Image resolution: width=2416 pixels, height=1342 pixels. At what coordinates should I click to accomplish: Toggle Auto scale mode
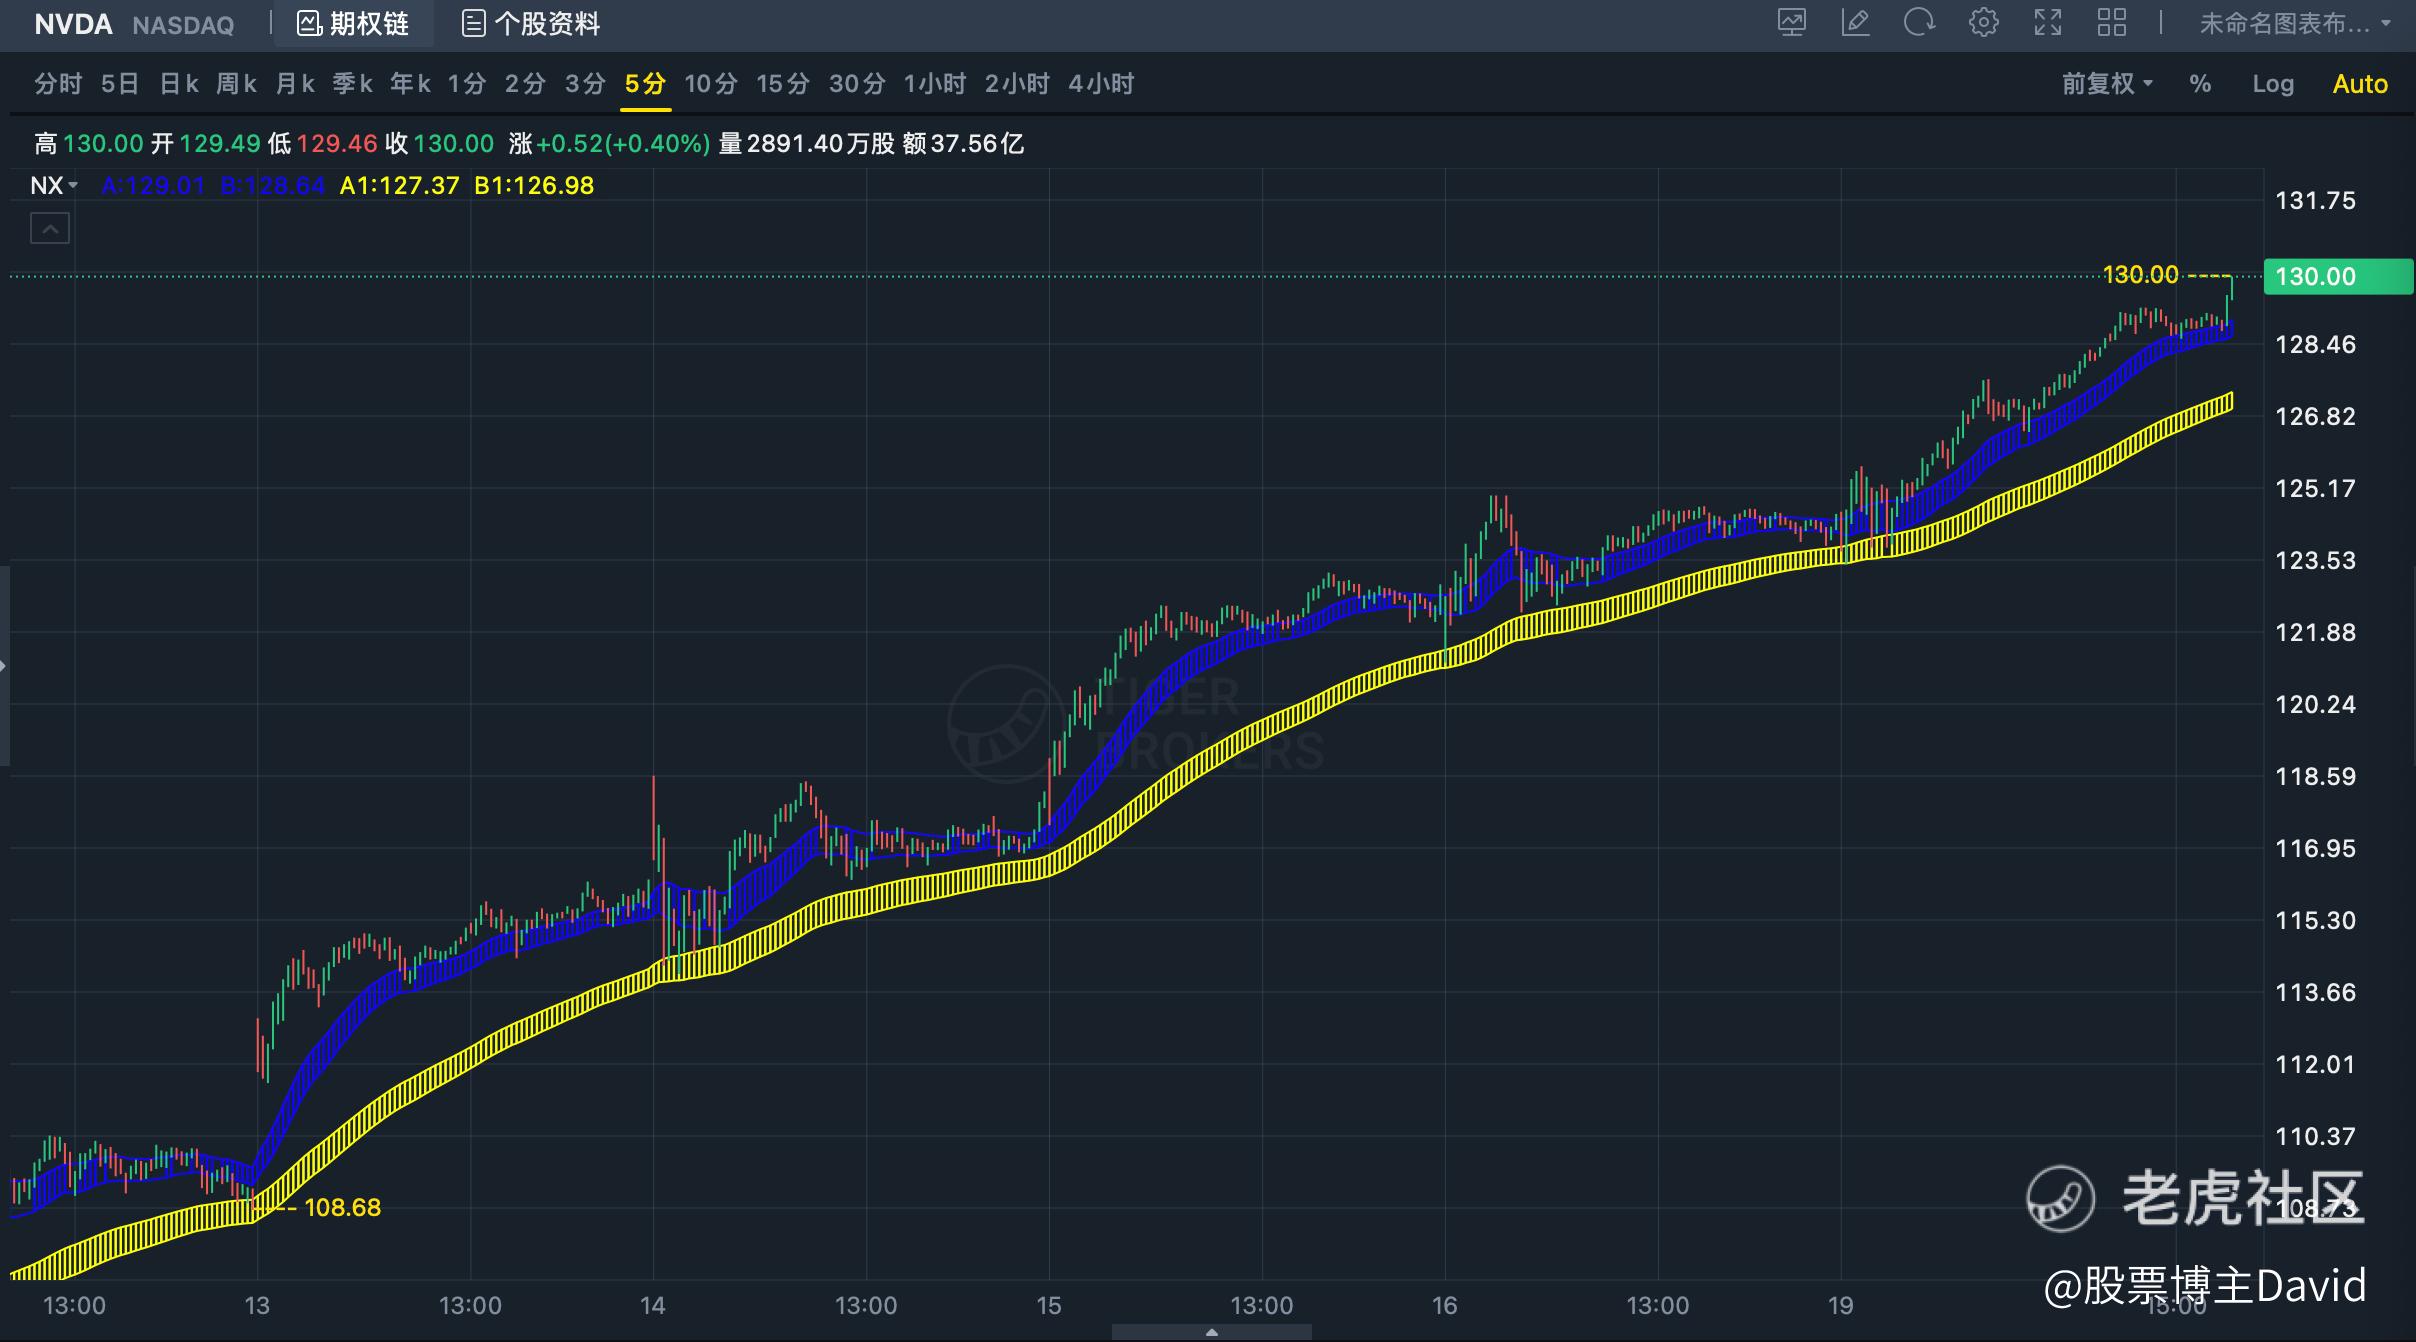click(x=2360, y=84)
